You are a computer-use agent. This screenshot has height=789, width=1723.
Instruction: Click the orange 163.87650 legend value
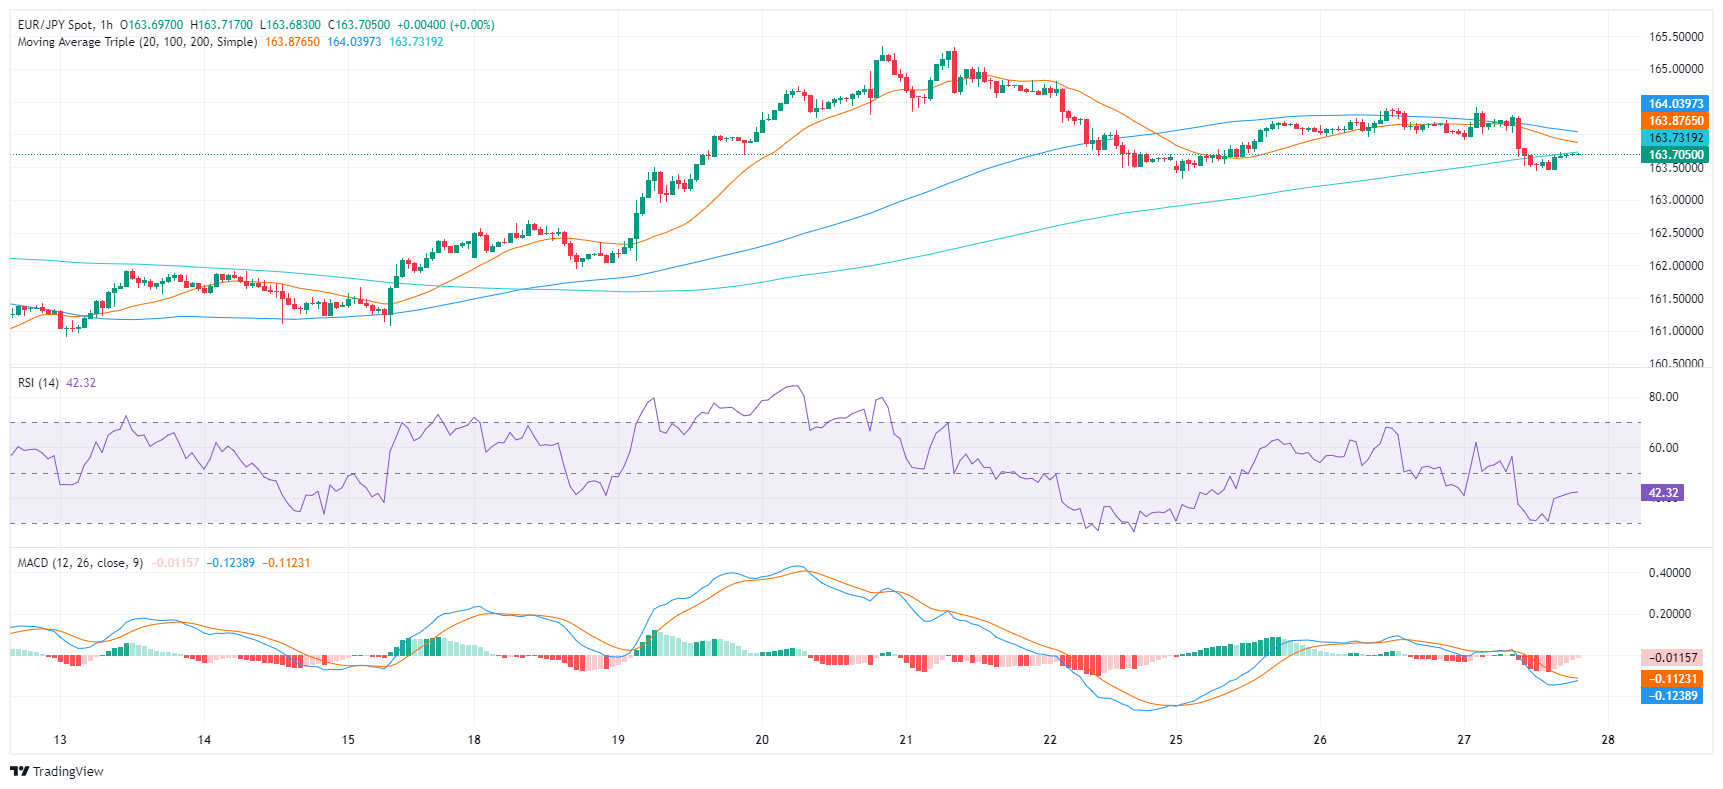(x=292, y=42)
